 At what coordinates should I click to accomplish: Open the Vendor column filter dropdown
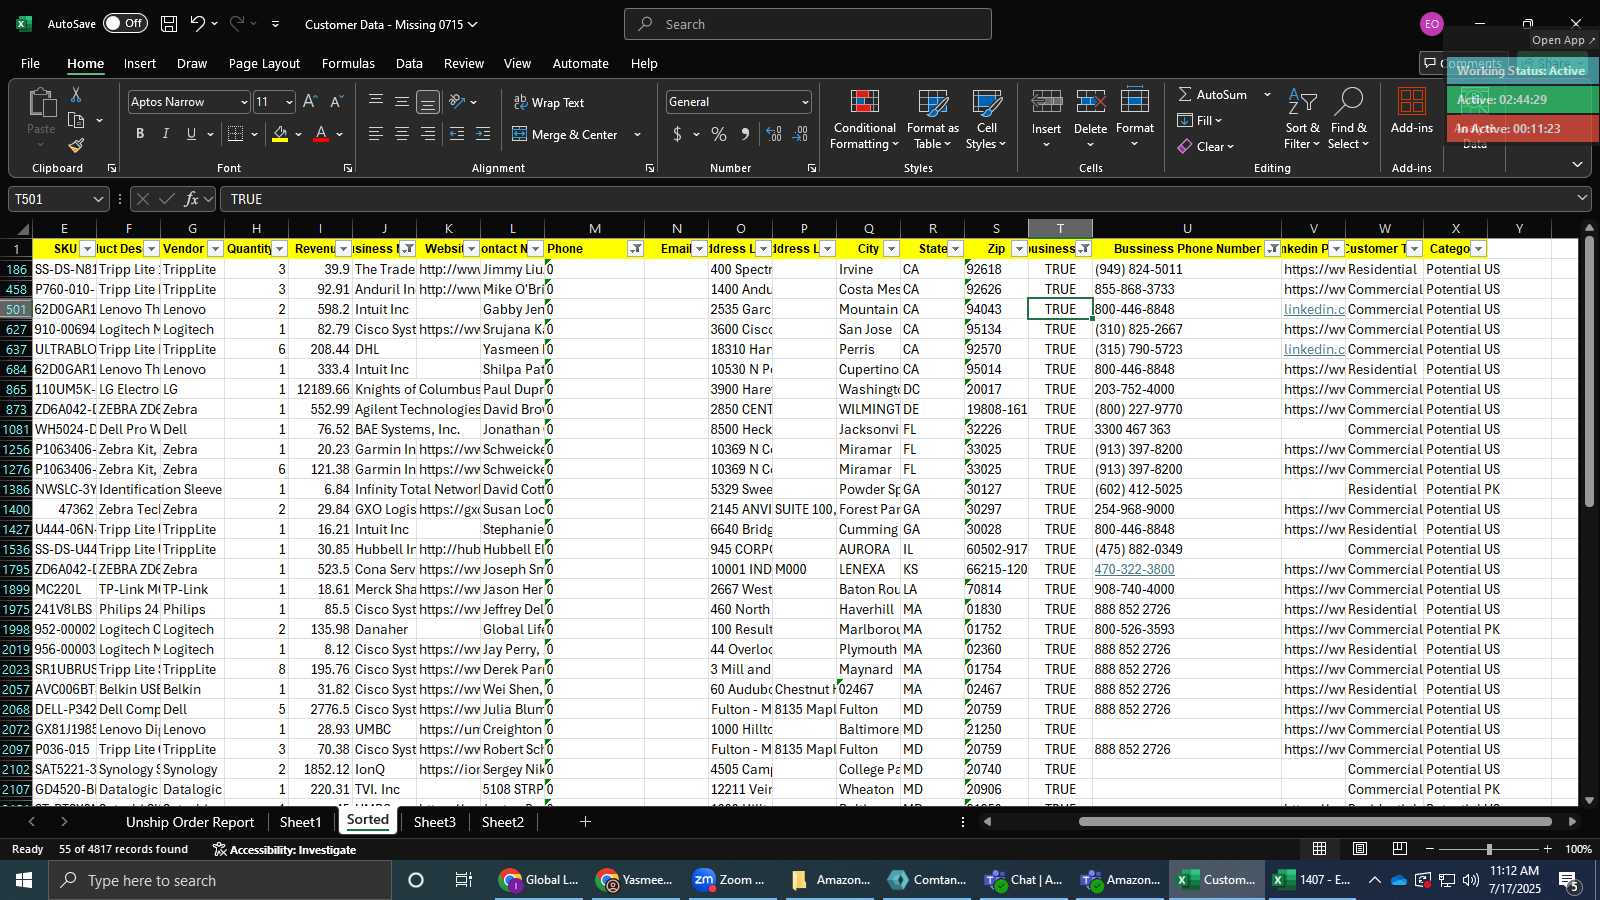coord(215,249)
